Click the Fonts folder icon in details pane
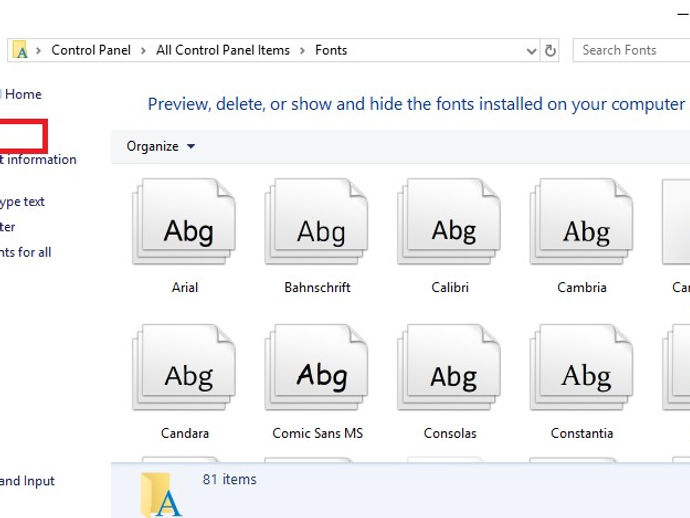Screen dimensions: 690x518 pos(161,495)
